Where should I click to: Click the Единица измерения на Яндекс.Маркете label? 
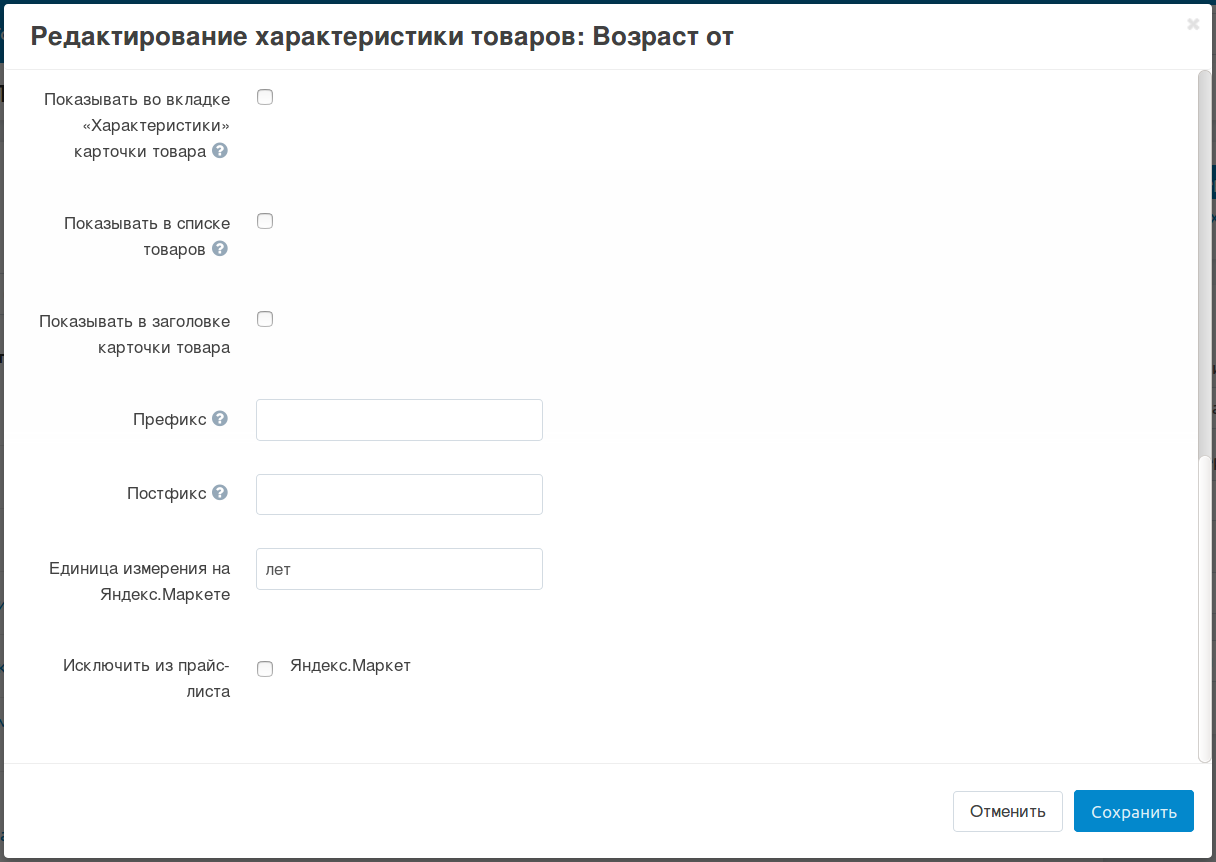pyautogui.click(x=139, y=581)
